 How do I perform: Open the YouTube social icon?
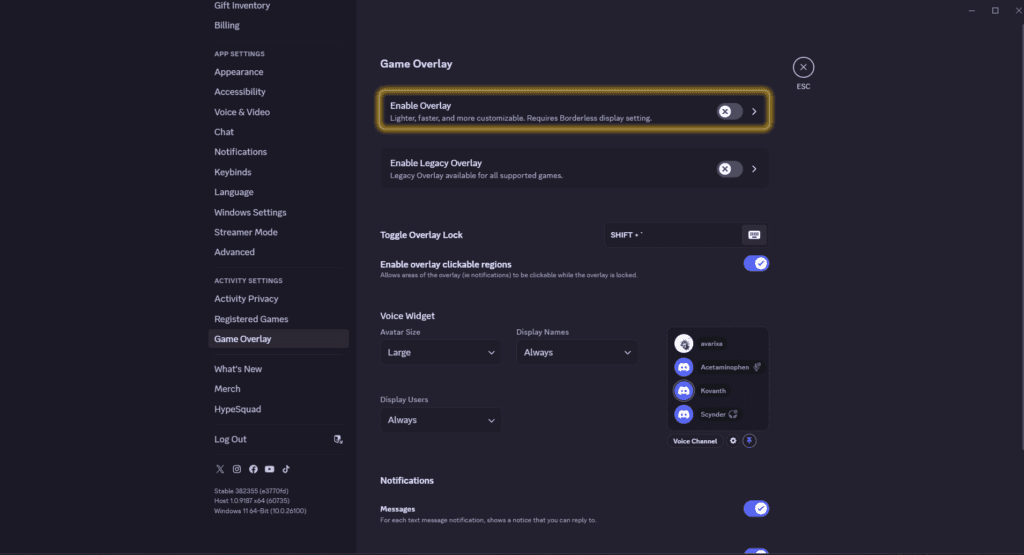click(x=269, y=469)
